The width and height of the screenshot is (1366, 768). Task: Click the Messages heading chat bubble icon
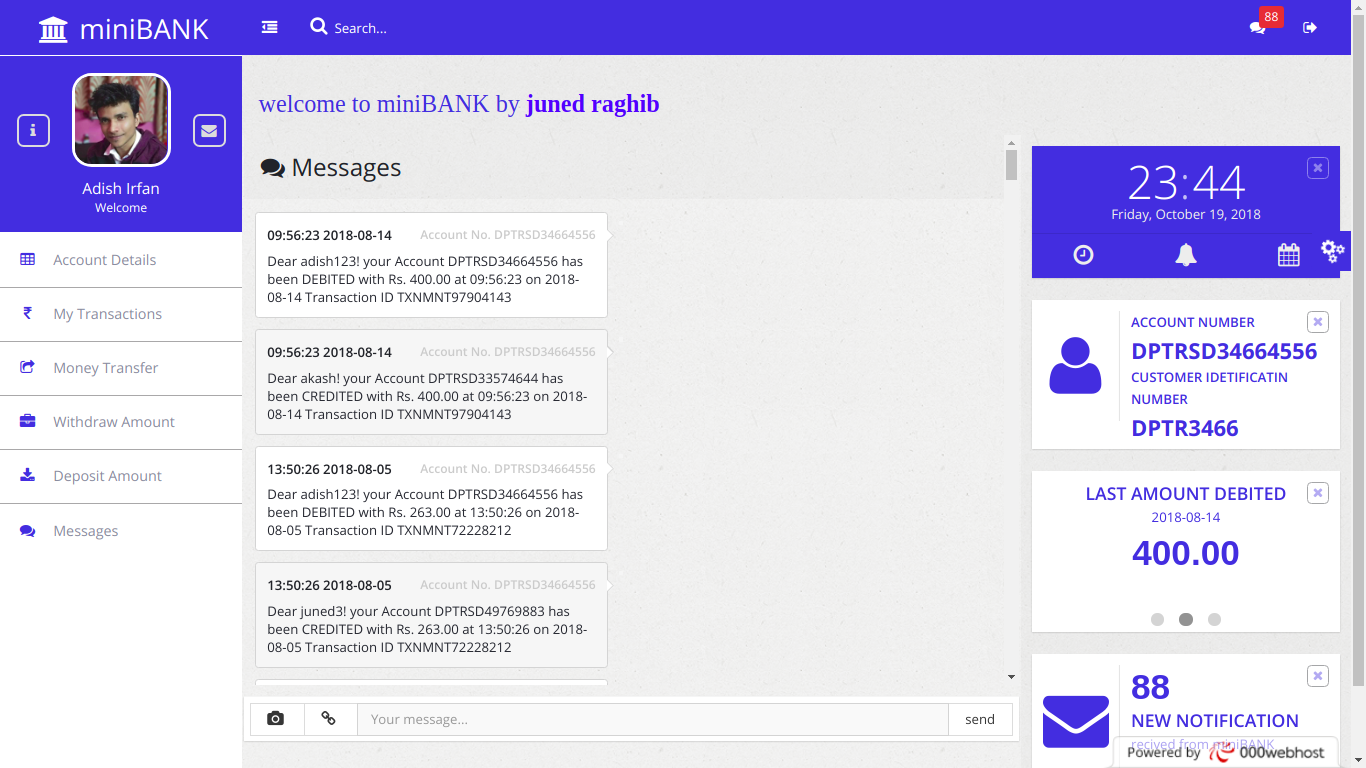[x=273, y=168]
